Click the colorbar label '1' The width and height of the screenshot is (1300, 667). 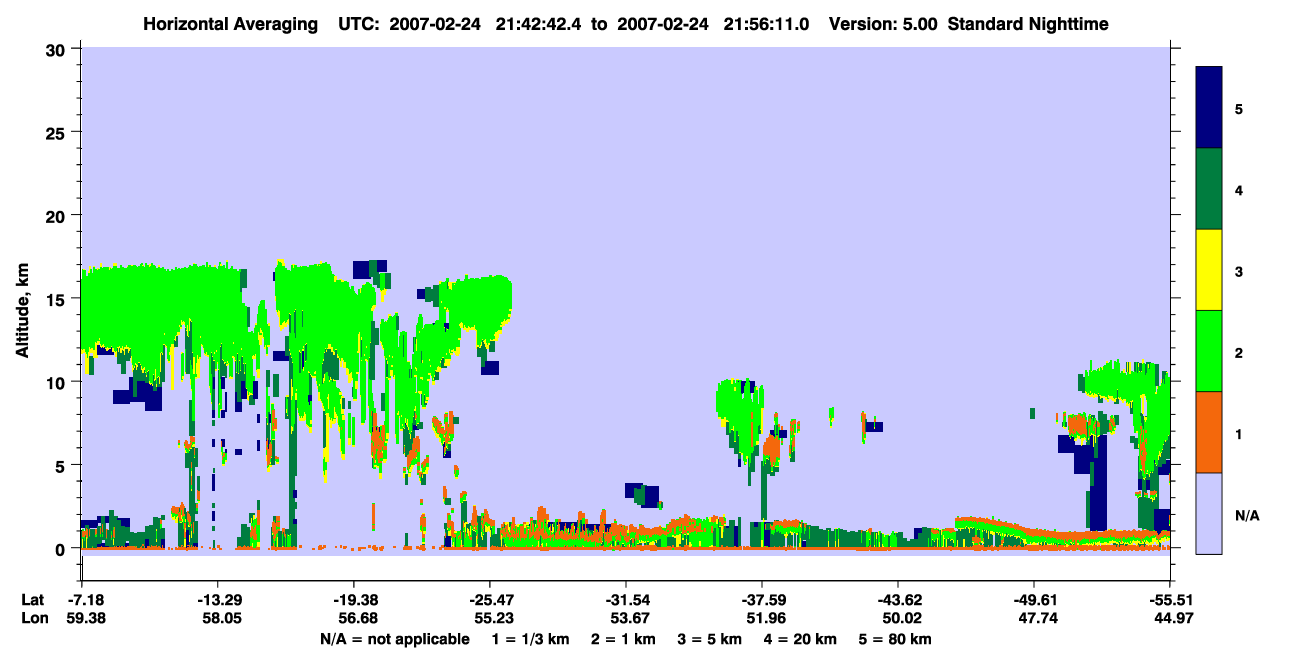[x=1239, y=434]
